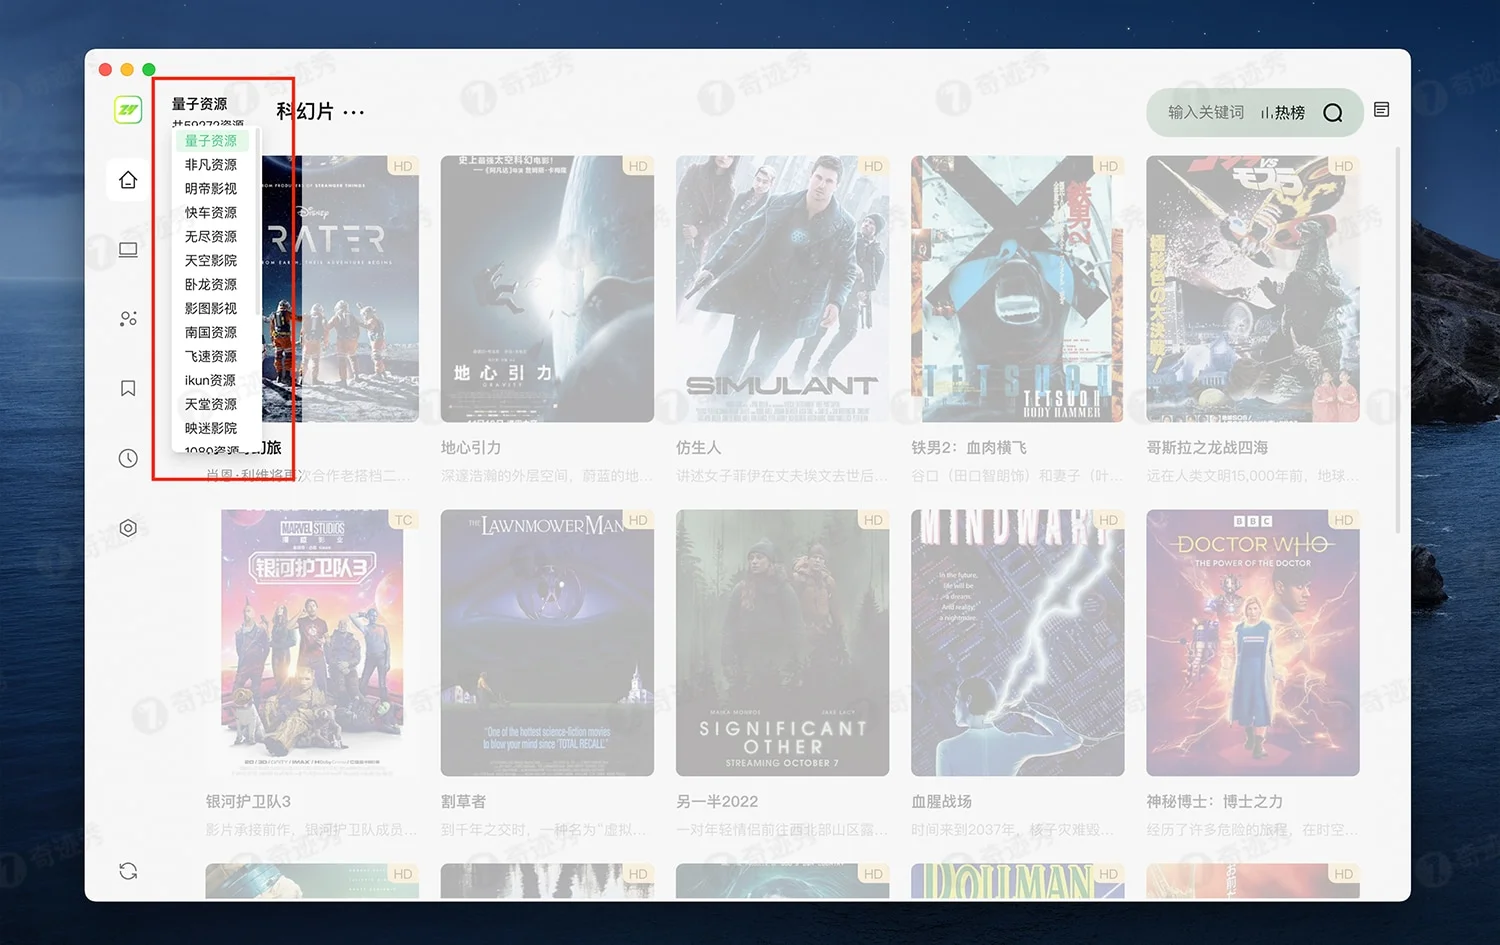
Task: Click the search magnifier icon
Action: tap(1332, 113)
